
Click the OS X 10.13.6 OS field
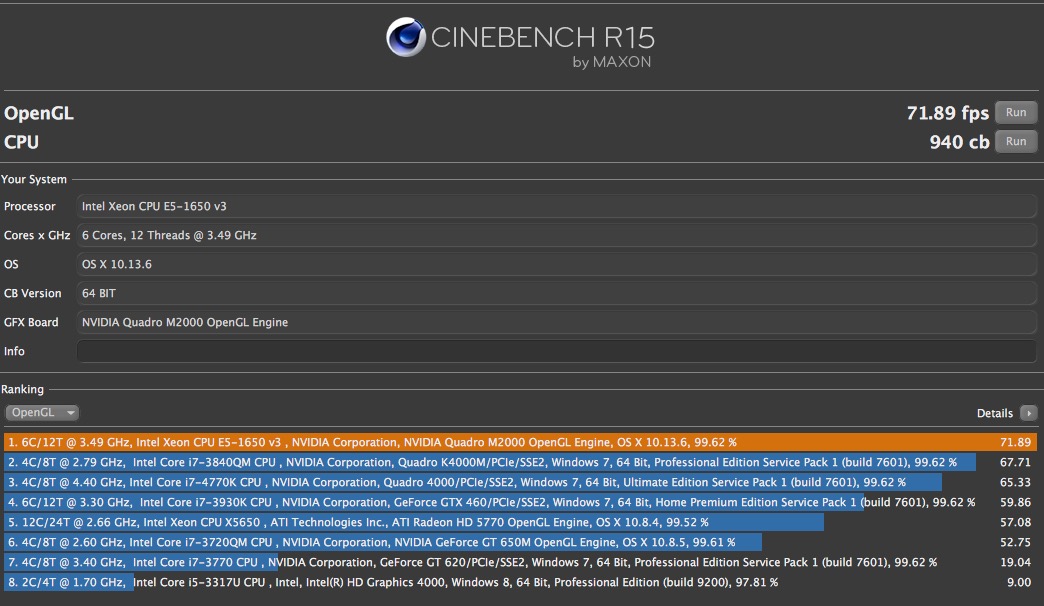point(556,264)
